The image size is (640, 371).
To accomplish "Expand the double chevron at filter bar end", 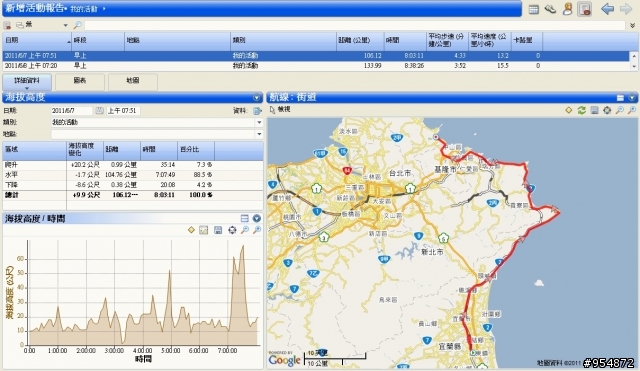I will tap(632, 25).
